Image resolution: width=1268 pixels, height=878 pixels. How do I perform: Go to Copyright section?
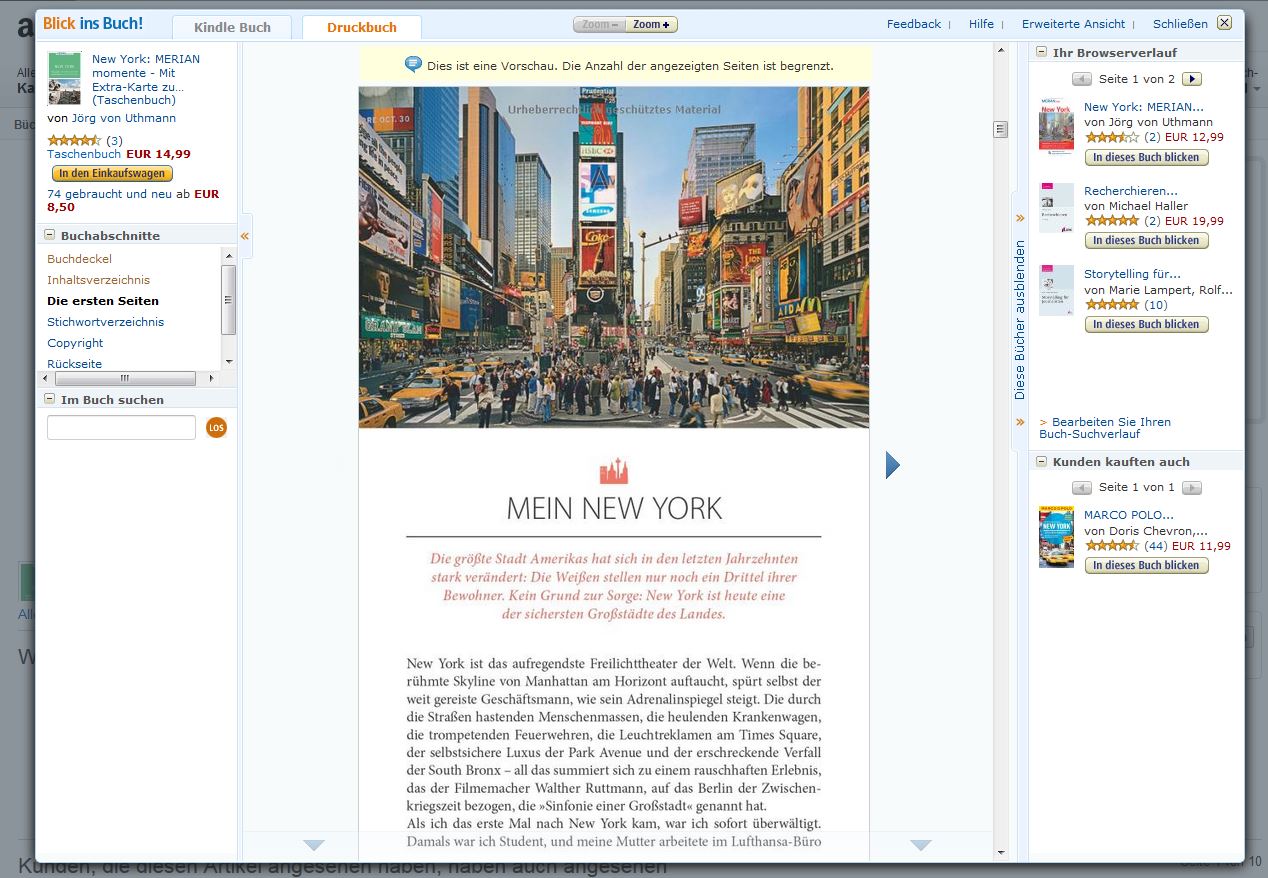(x=75, y=343)
